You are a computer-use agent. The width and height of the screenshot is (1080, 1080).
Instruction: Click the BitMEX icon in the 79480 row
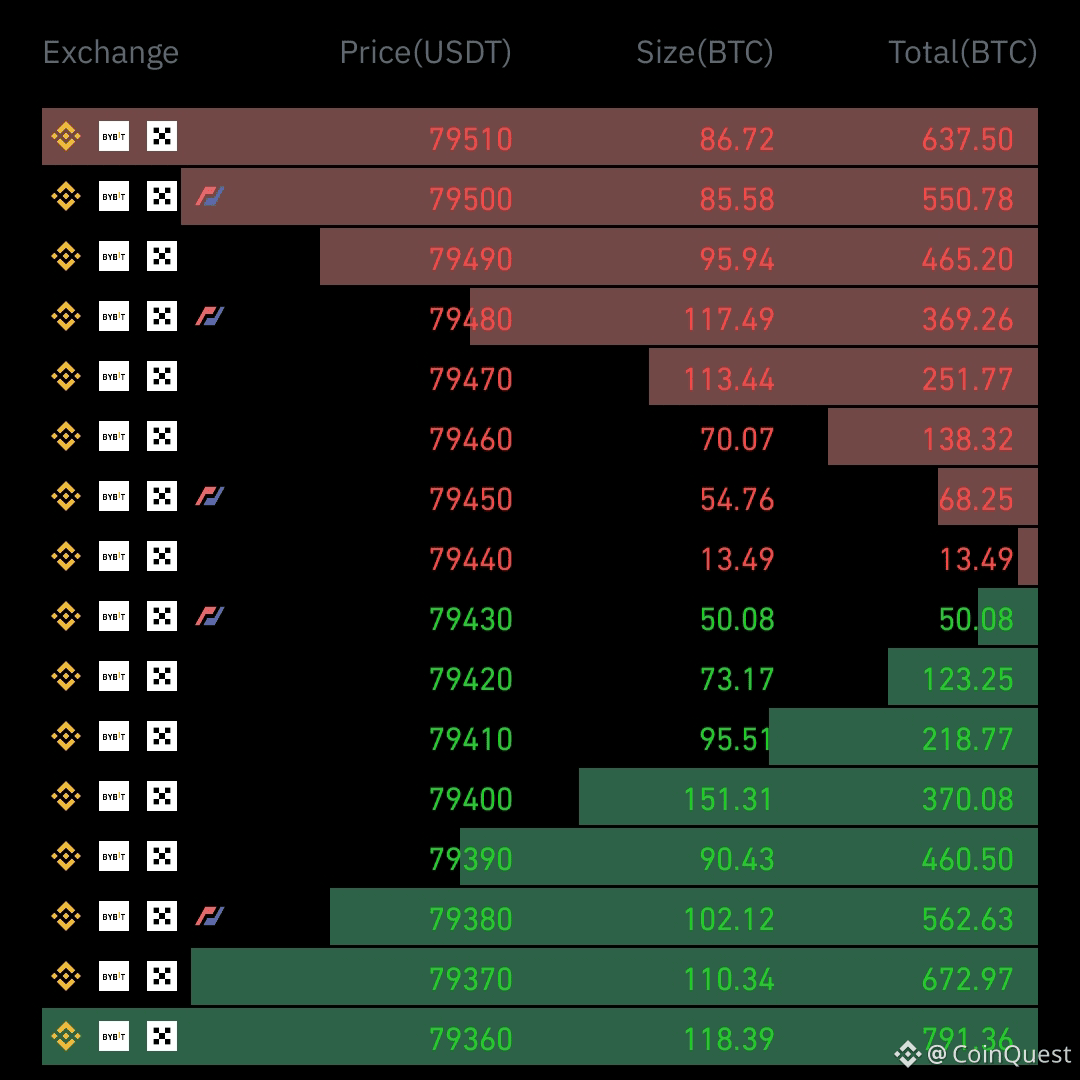tap(209, 316)
